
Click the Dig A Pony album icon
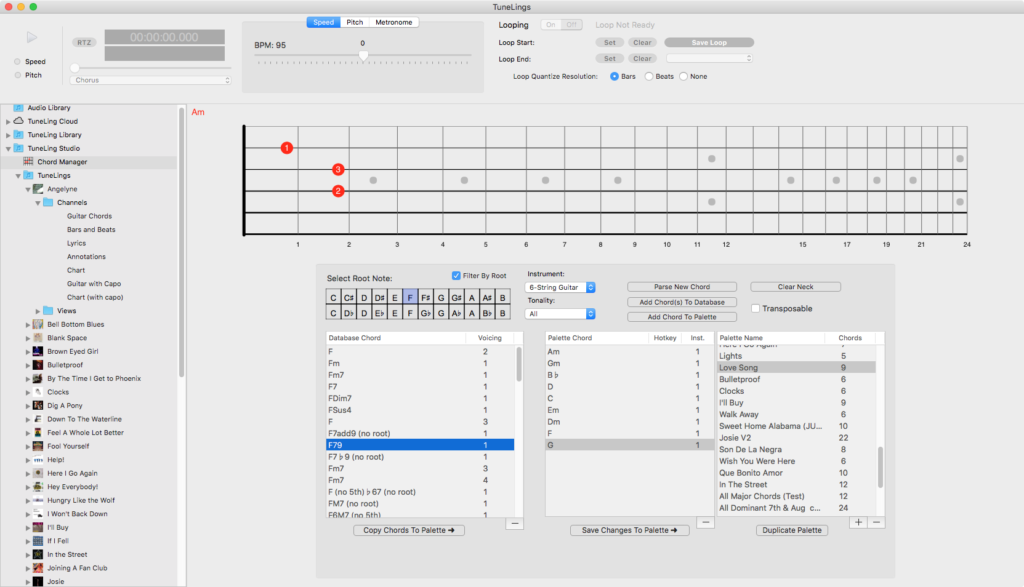pos(38,405)
